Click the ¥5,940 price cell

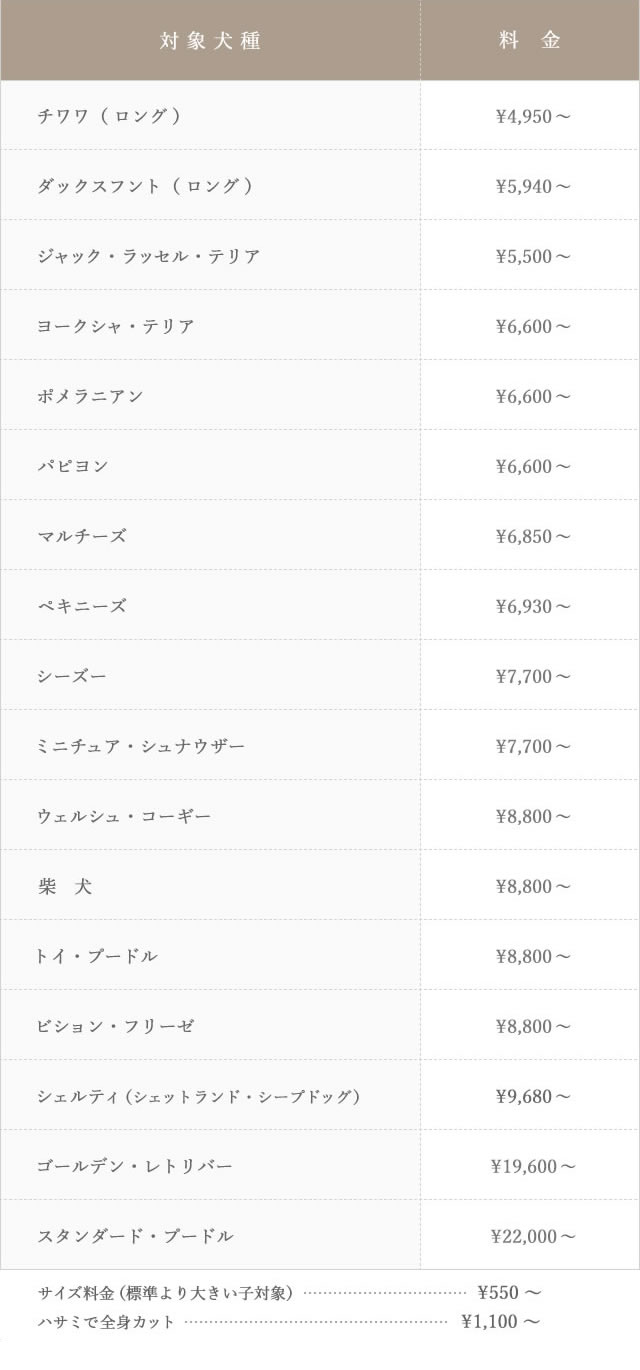533,186
